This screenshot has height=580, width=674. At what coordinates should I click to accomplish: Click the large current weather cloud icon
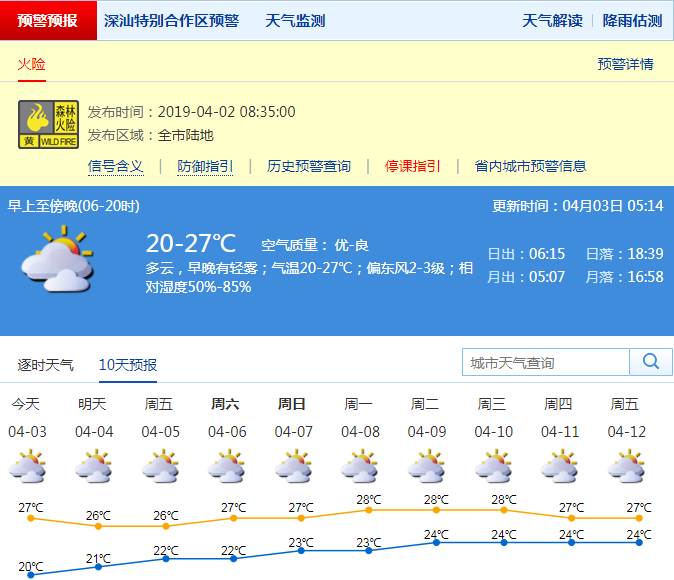[x=57, y=259]
